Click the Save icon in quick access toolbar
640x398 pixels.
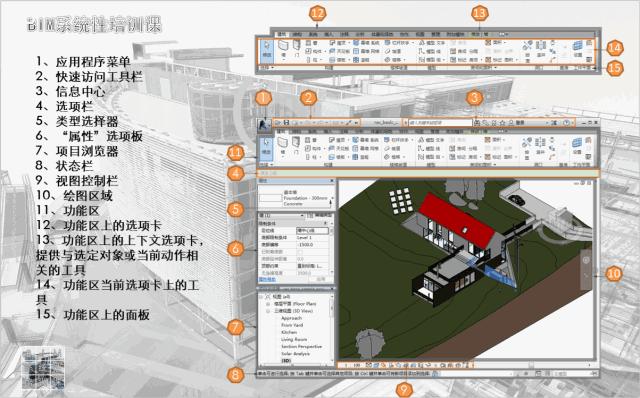tap(287, 122)
